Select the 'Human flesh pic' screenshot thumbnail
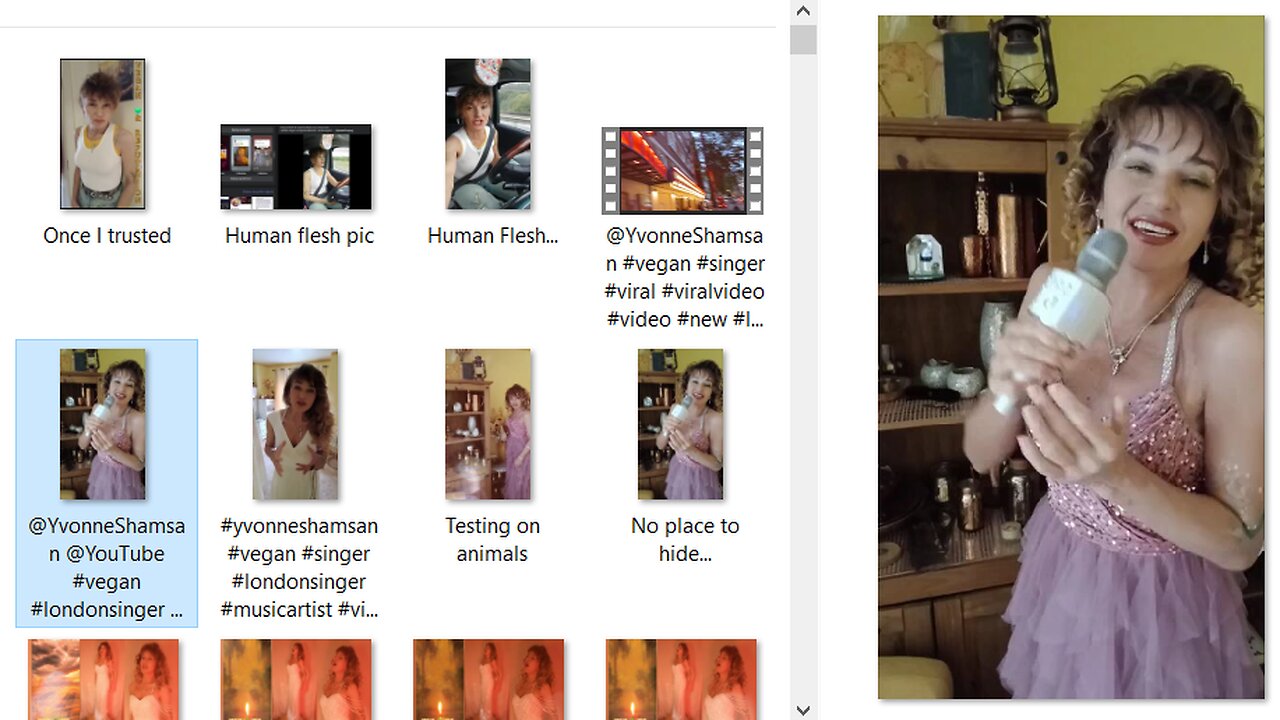The image size is (1280, 720). 296,167
